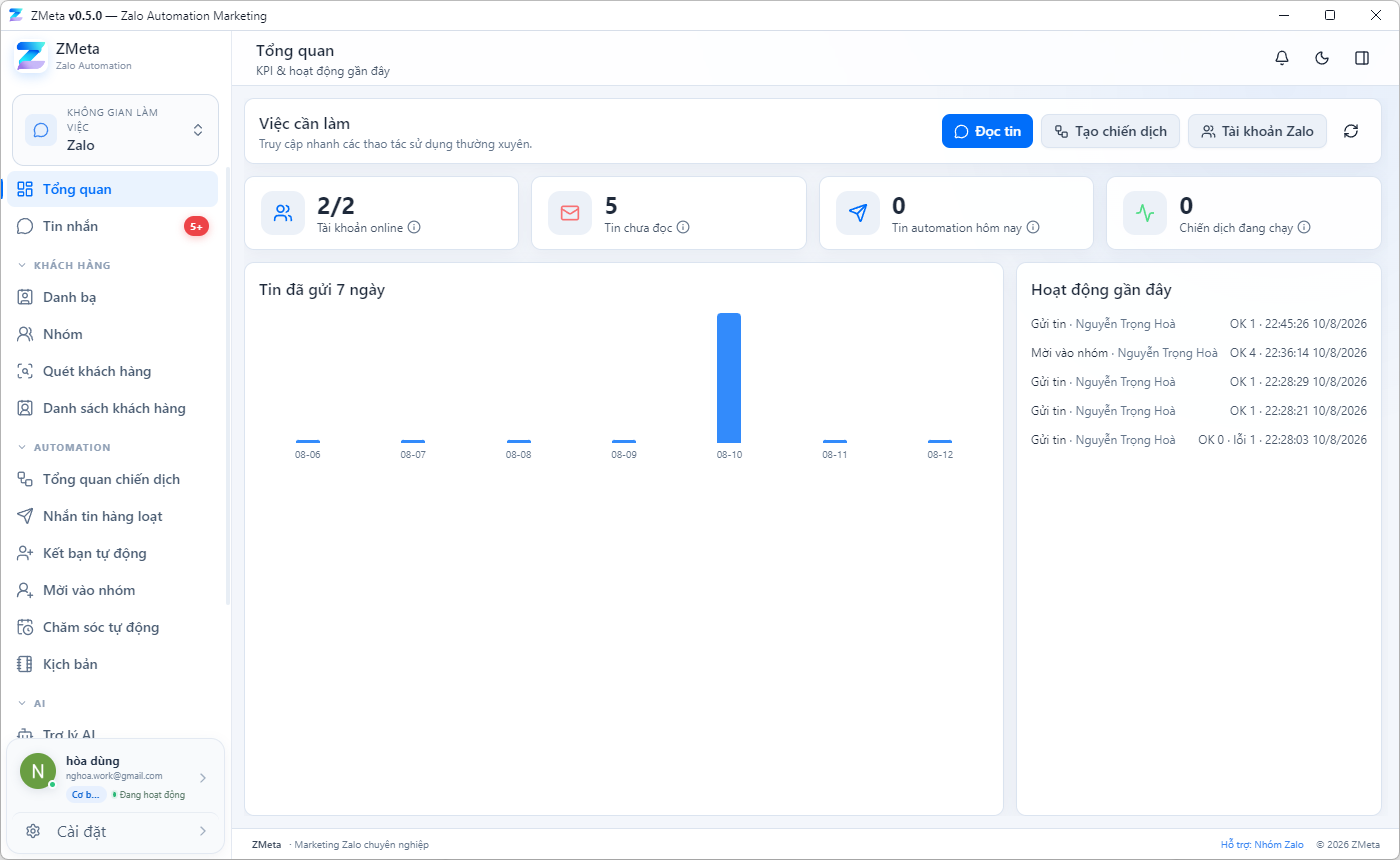The width and height of the screenshot is (1400, 860).
Task: Select Quét khách hàng in sidebar
Action: coord(112,372)
